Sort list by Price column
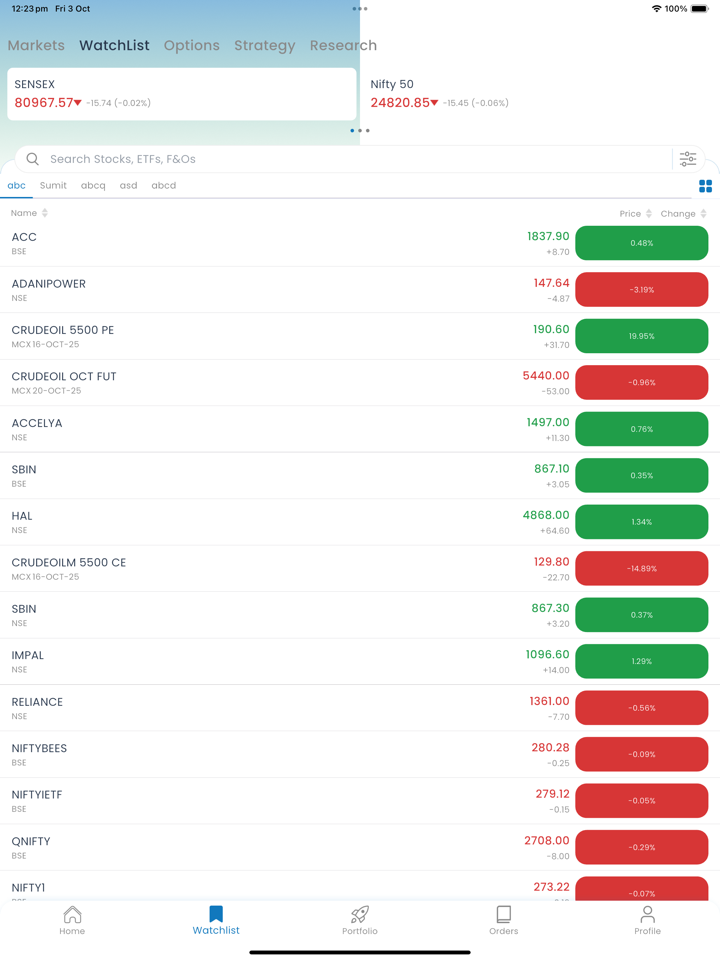This screenshot has height=960, width=720. coord(635,214)
